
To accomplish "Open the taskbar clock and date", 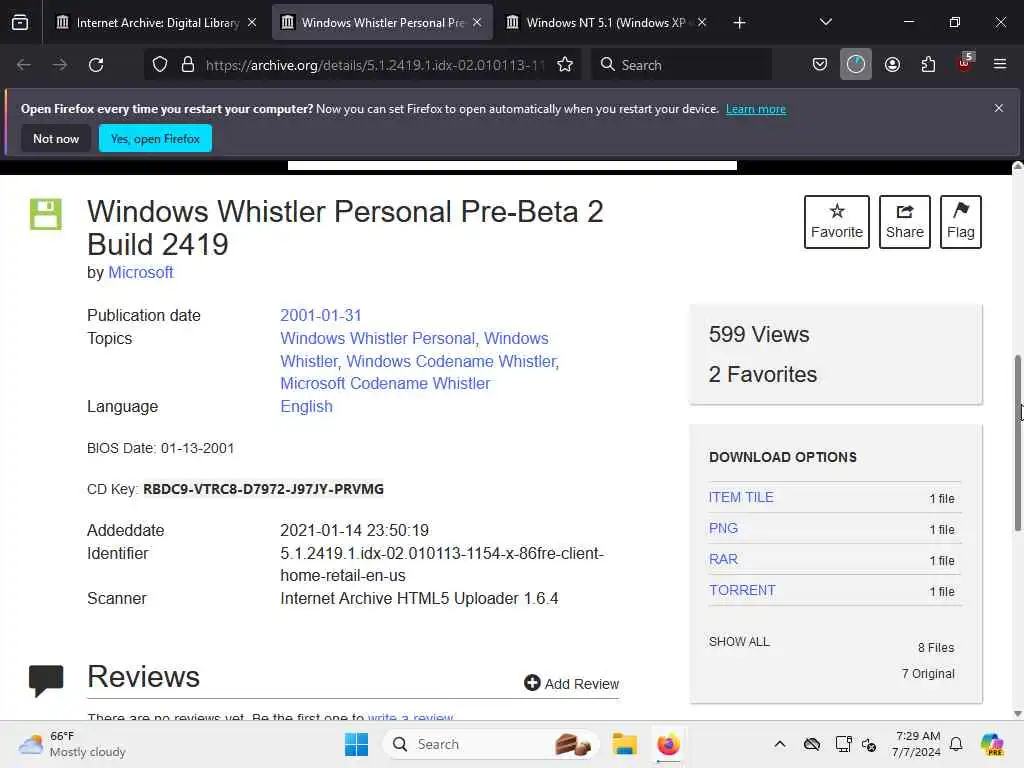I will [x=918, y=744].
